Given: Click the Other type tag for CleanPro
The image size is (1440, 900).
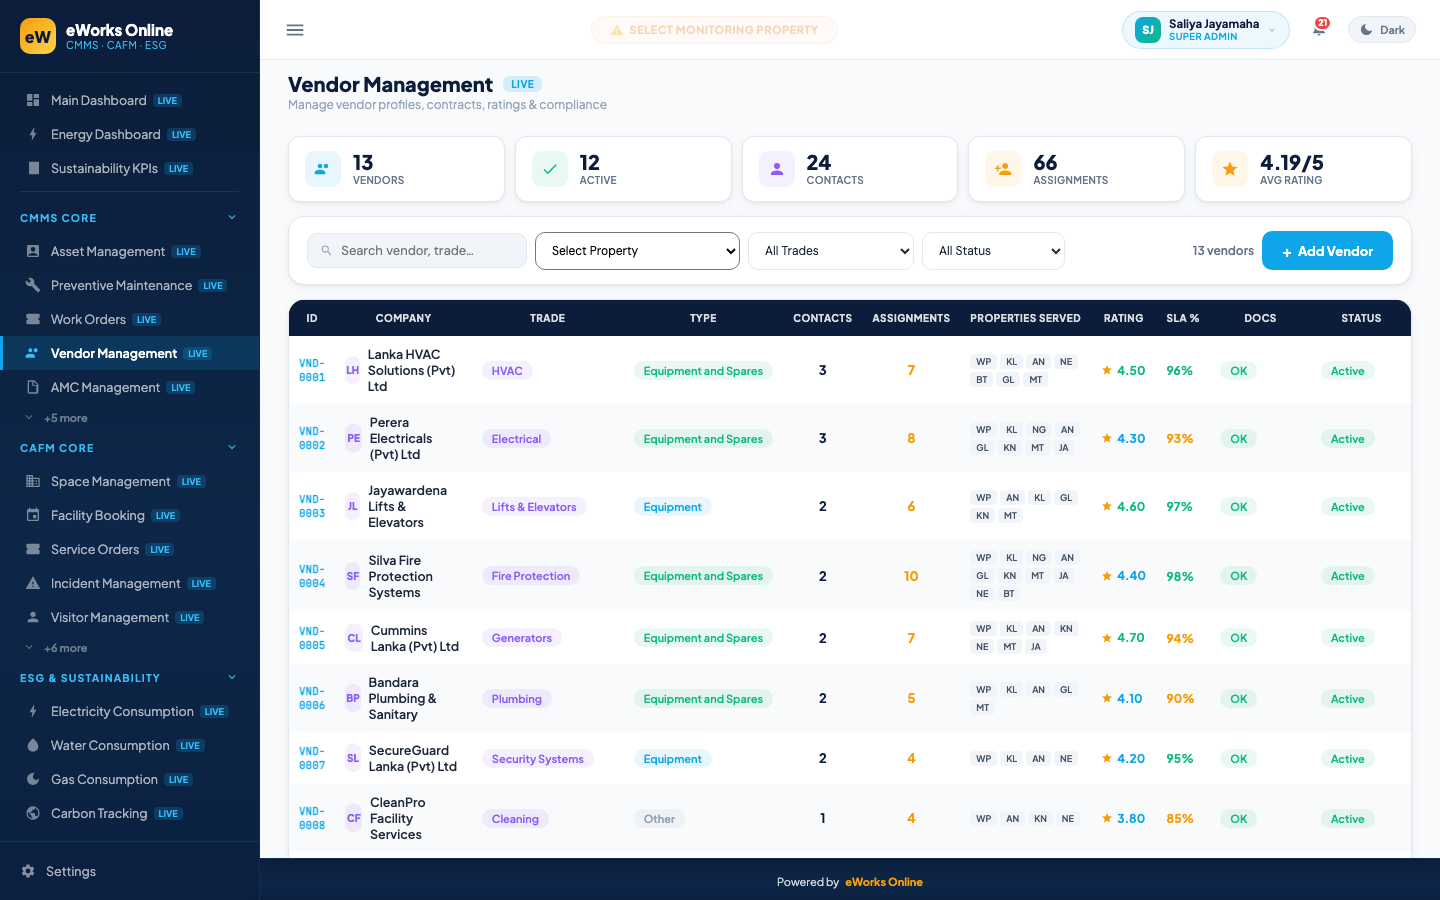Looking at the screenshot, I should (x=659, y=819).
